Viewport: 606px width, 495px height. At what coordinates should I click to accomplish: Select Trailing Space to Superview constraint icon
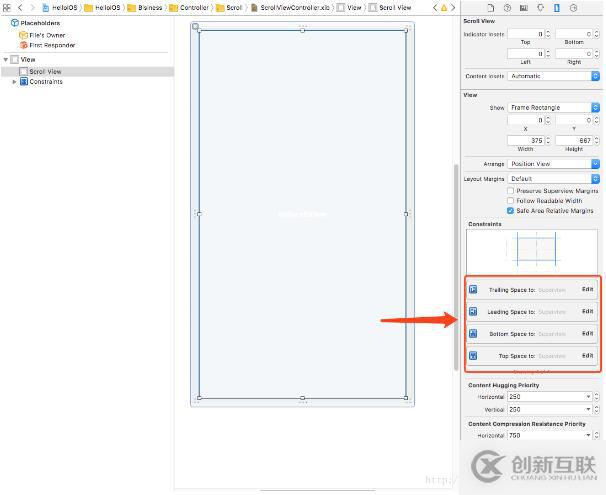point(473,289)
